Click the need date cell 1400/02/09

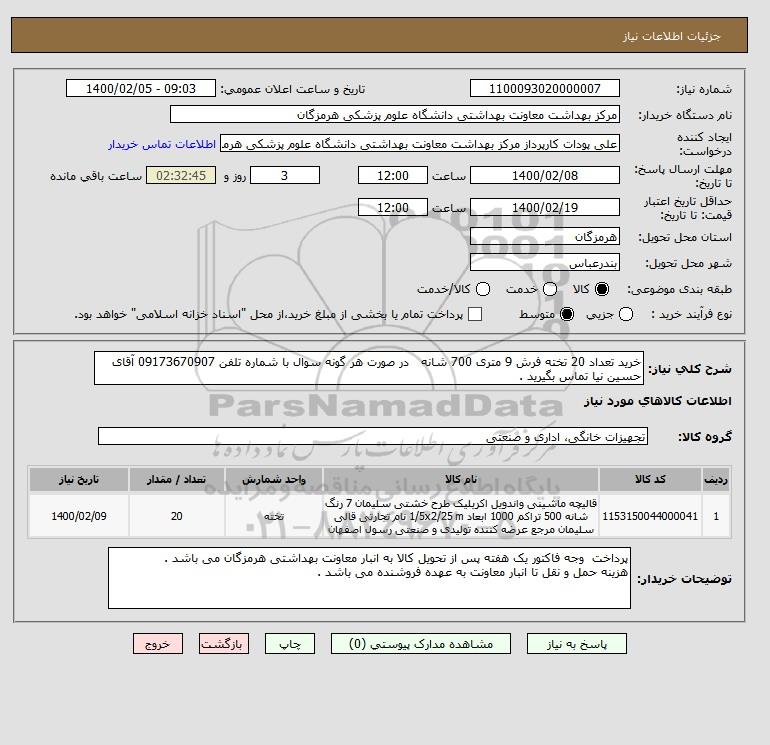[x=79, y=516]
